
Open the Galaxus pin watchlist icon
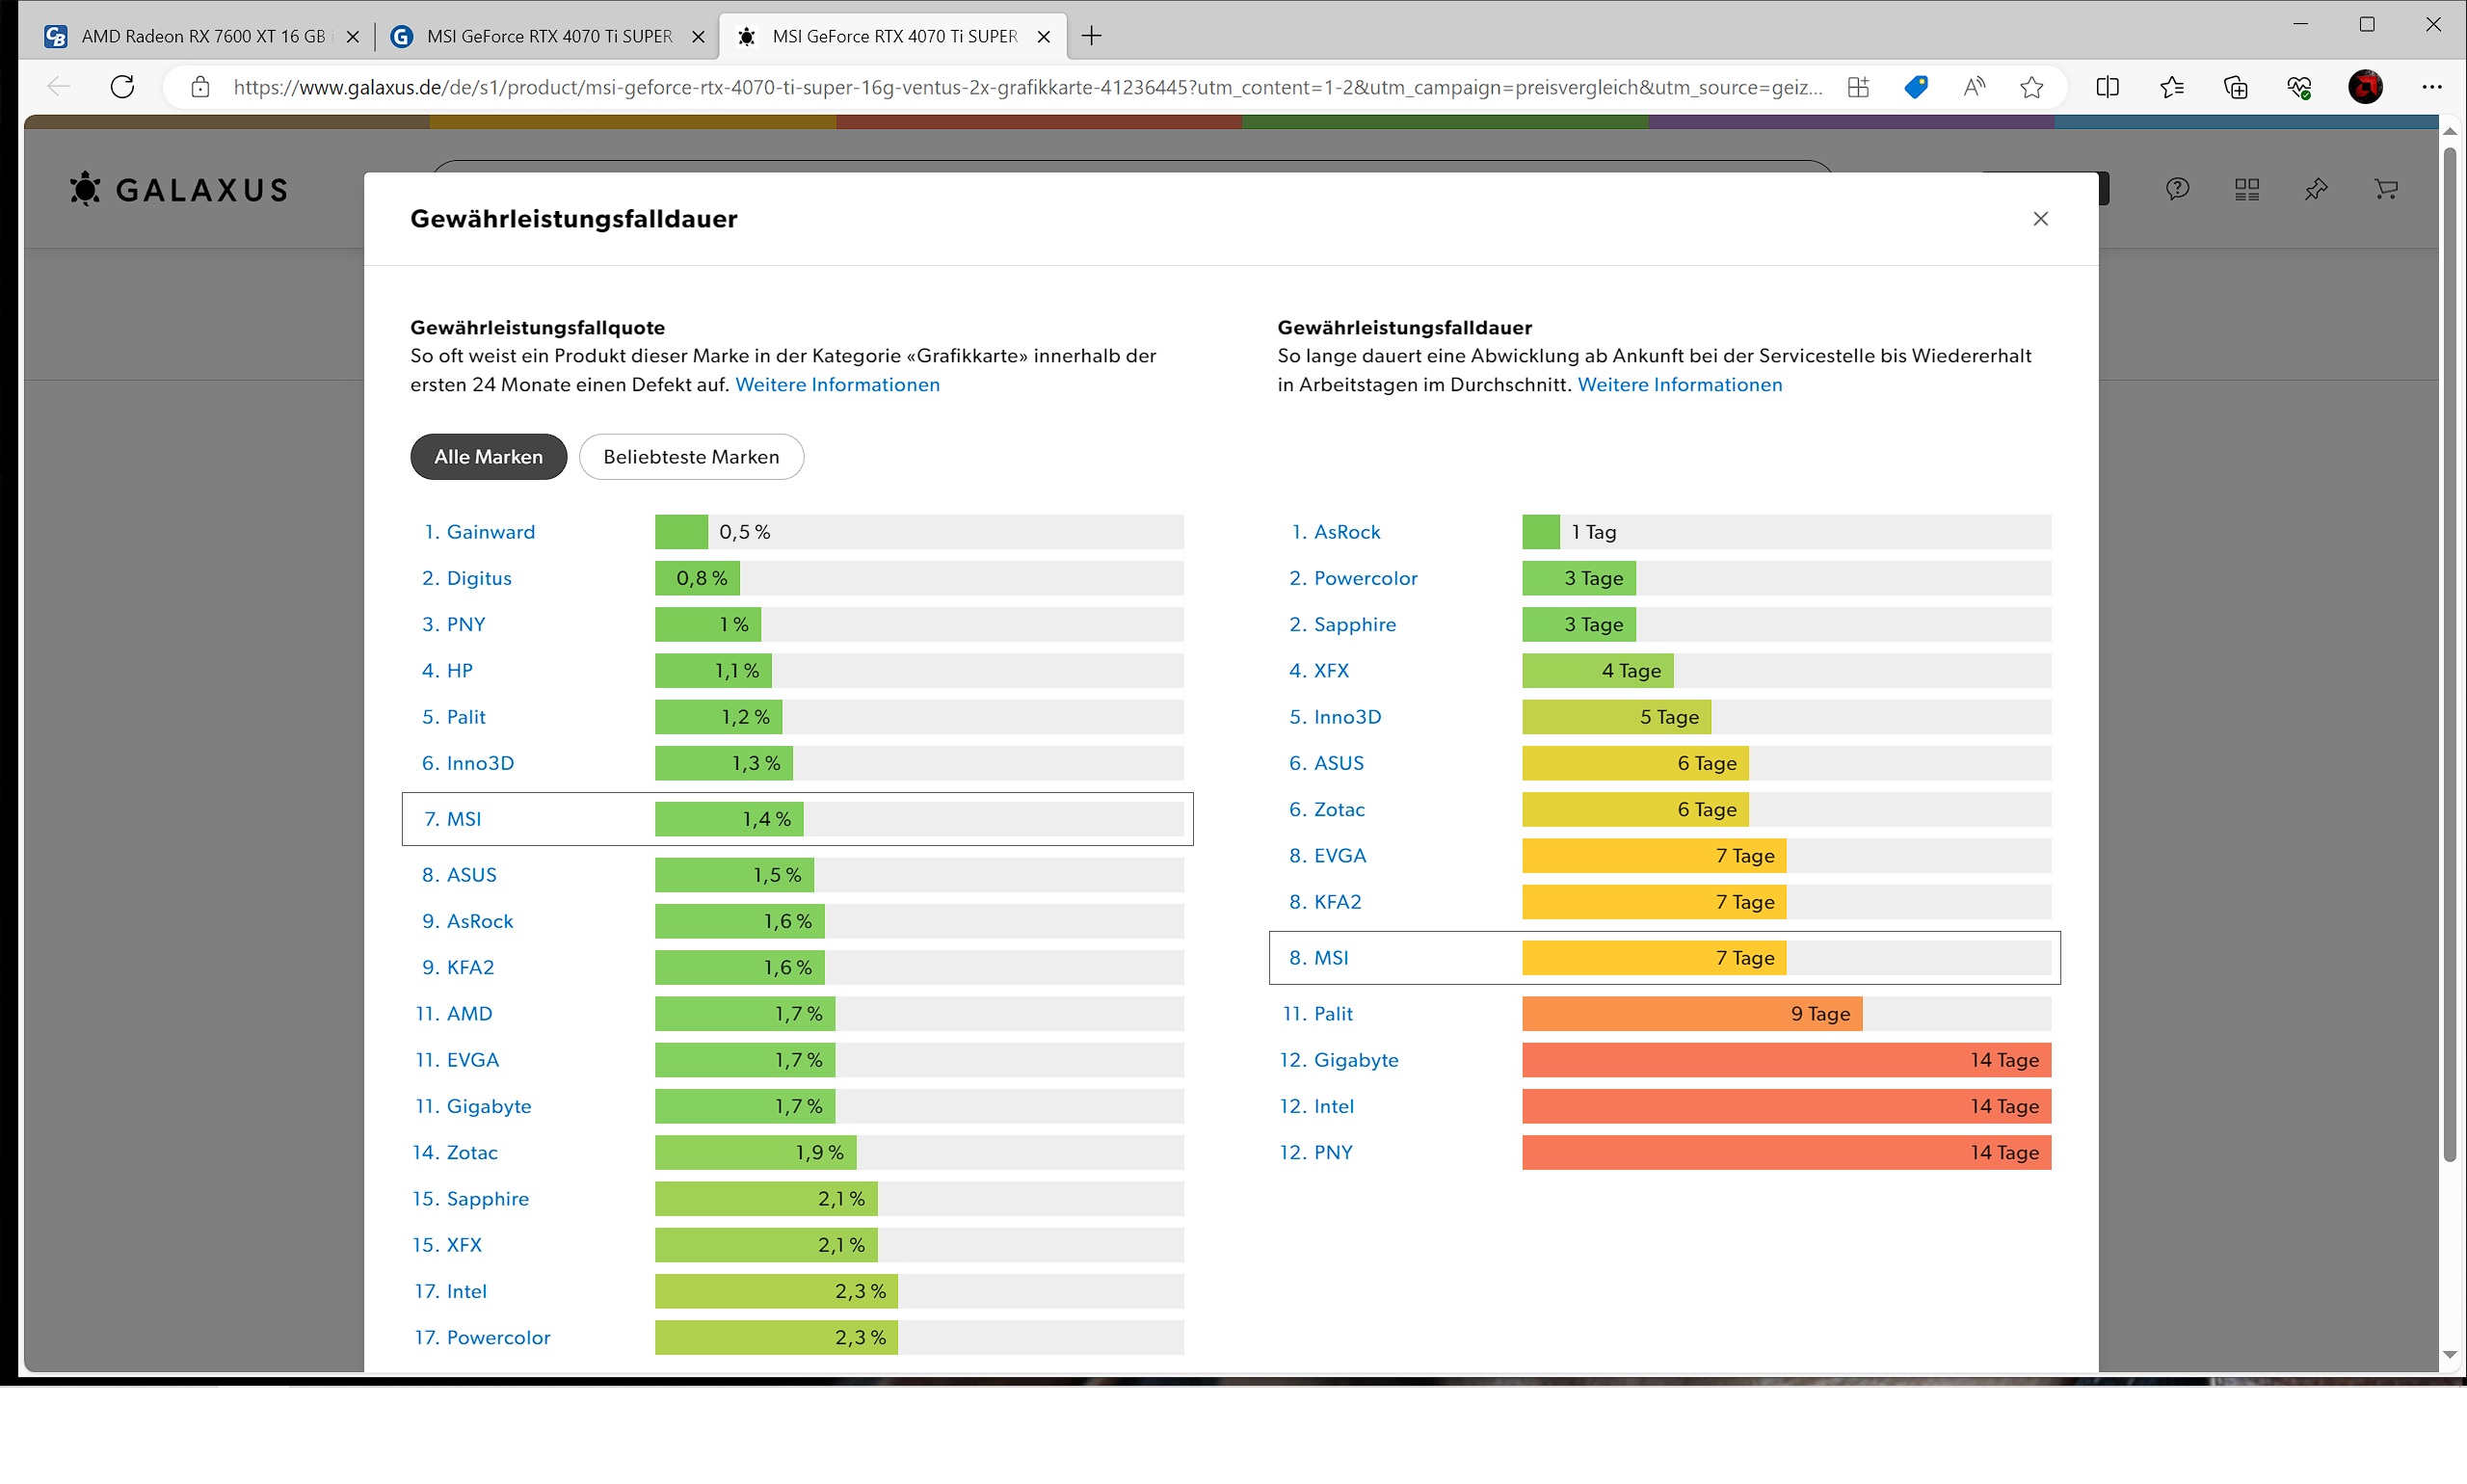[2316, 189]
